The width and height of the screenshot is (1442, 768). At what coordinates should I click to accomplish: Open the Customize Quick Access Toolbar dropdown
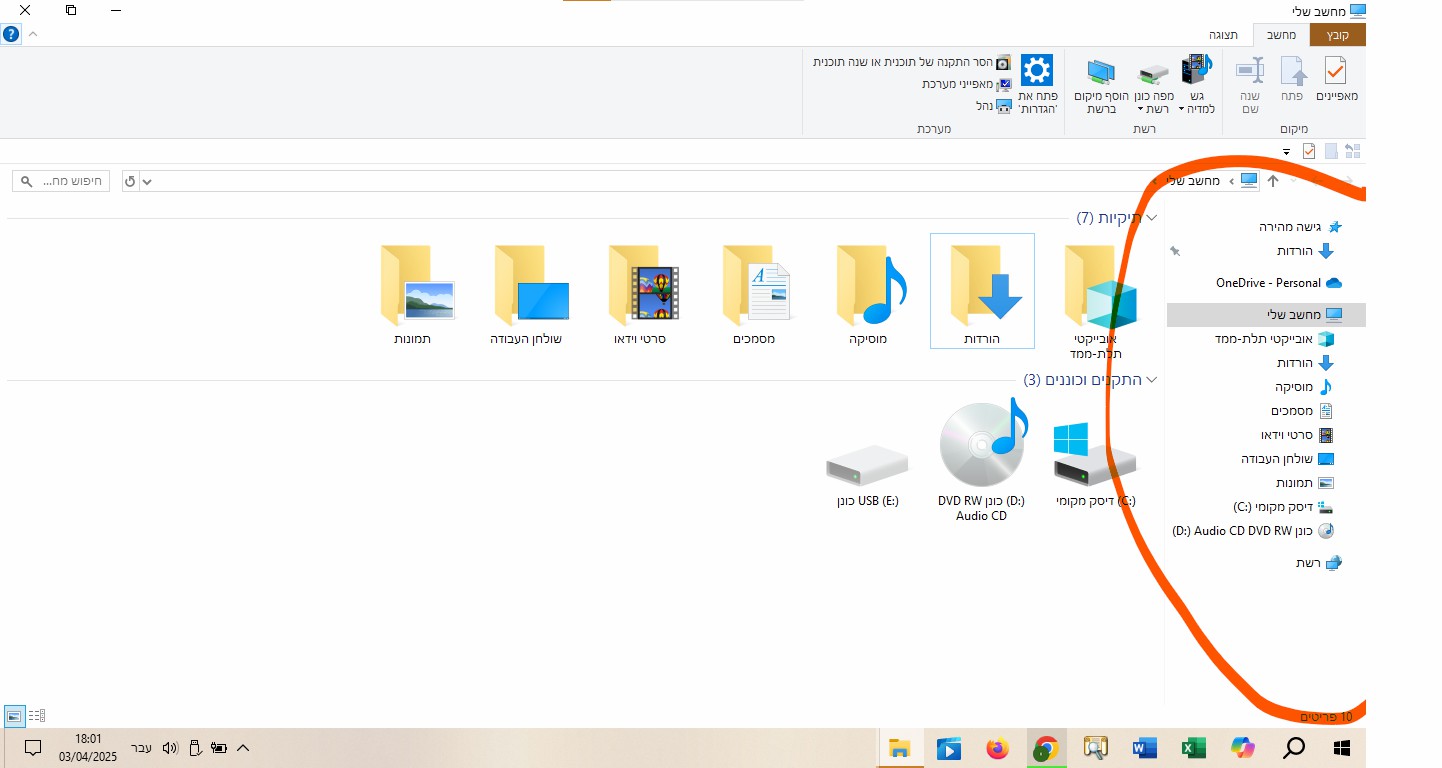1287,152
